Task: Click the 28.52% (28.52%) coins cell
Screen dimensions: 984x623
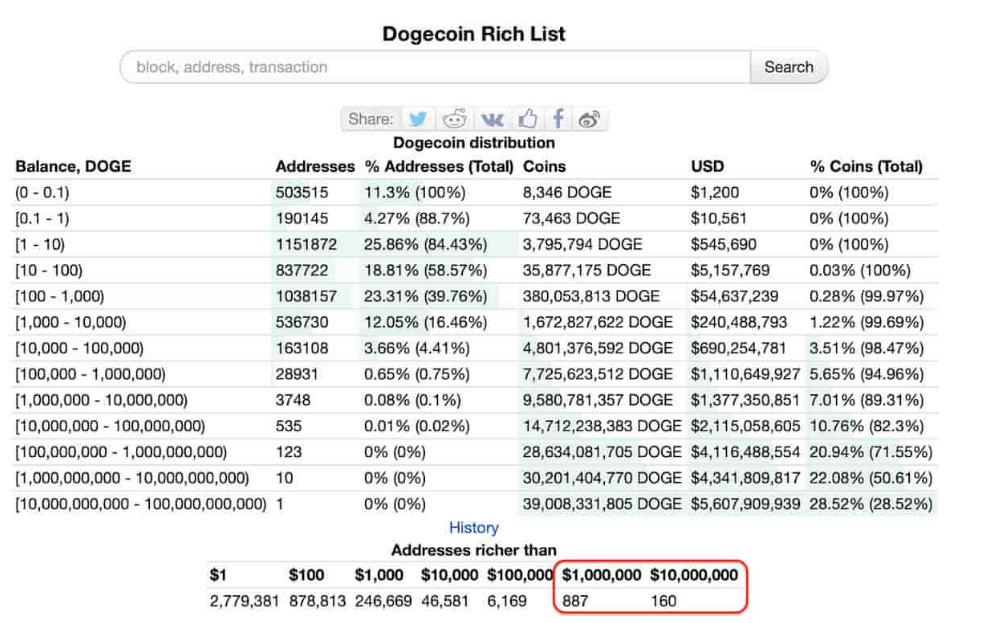Action: click(871, 504)
